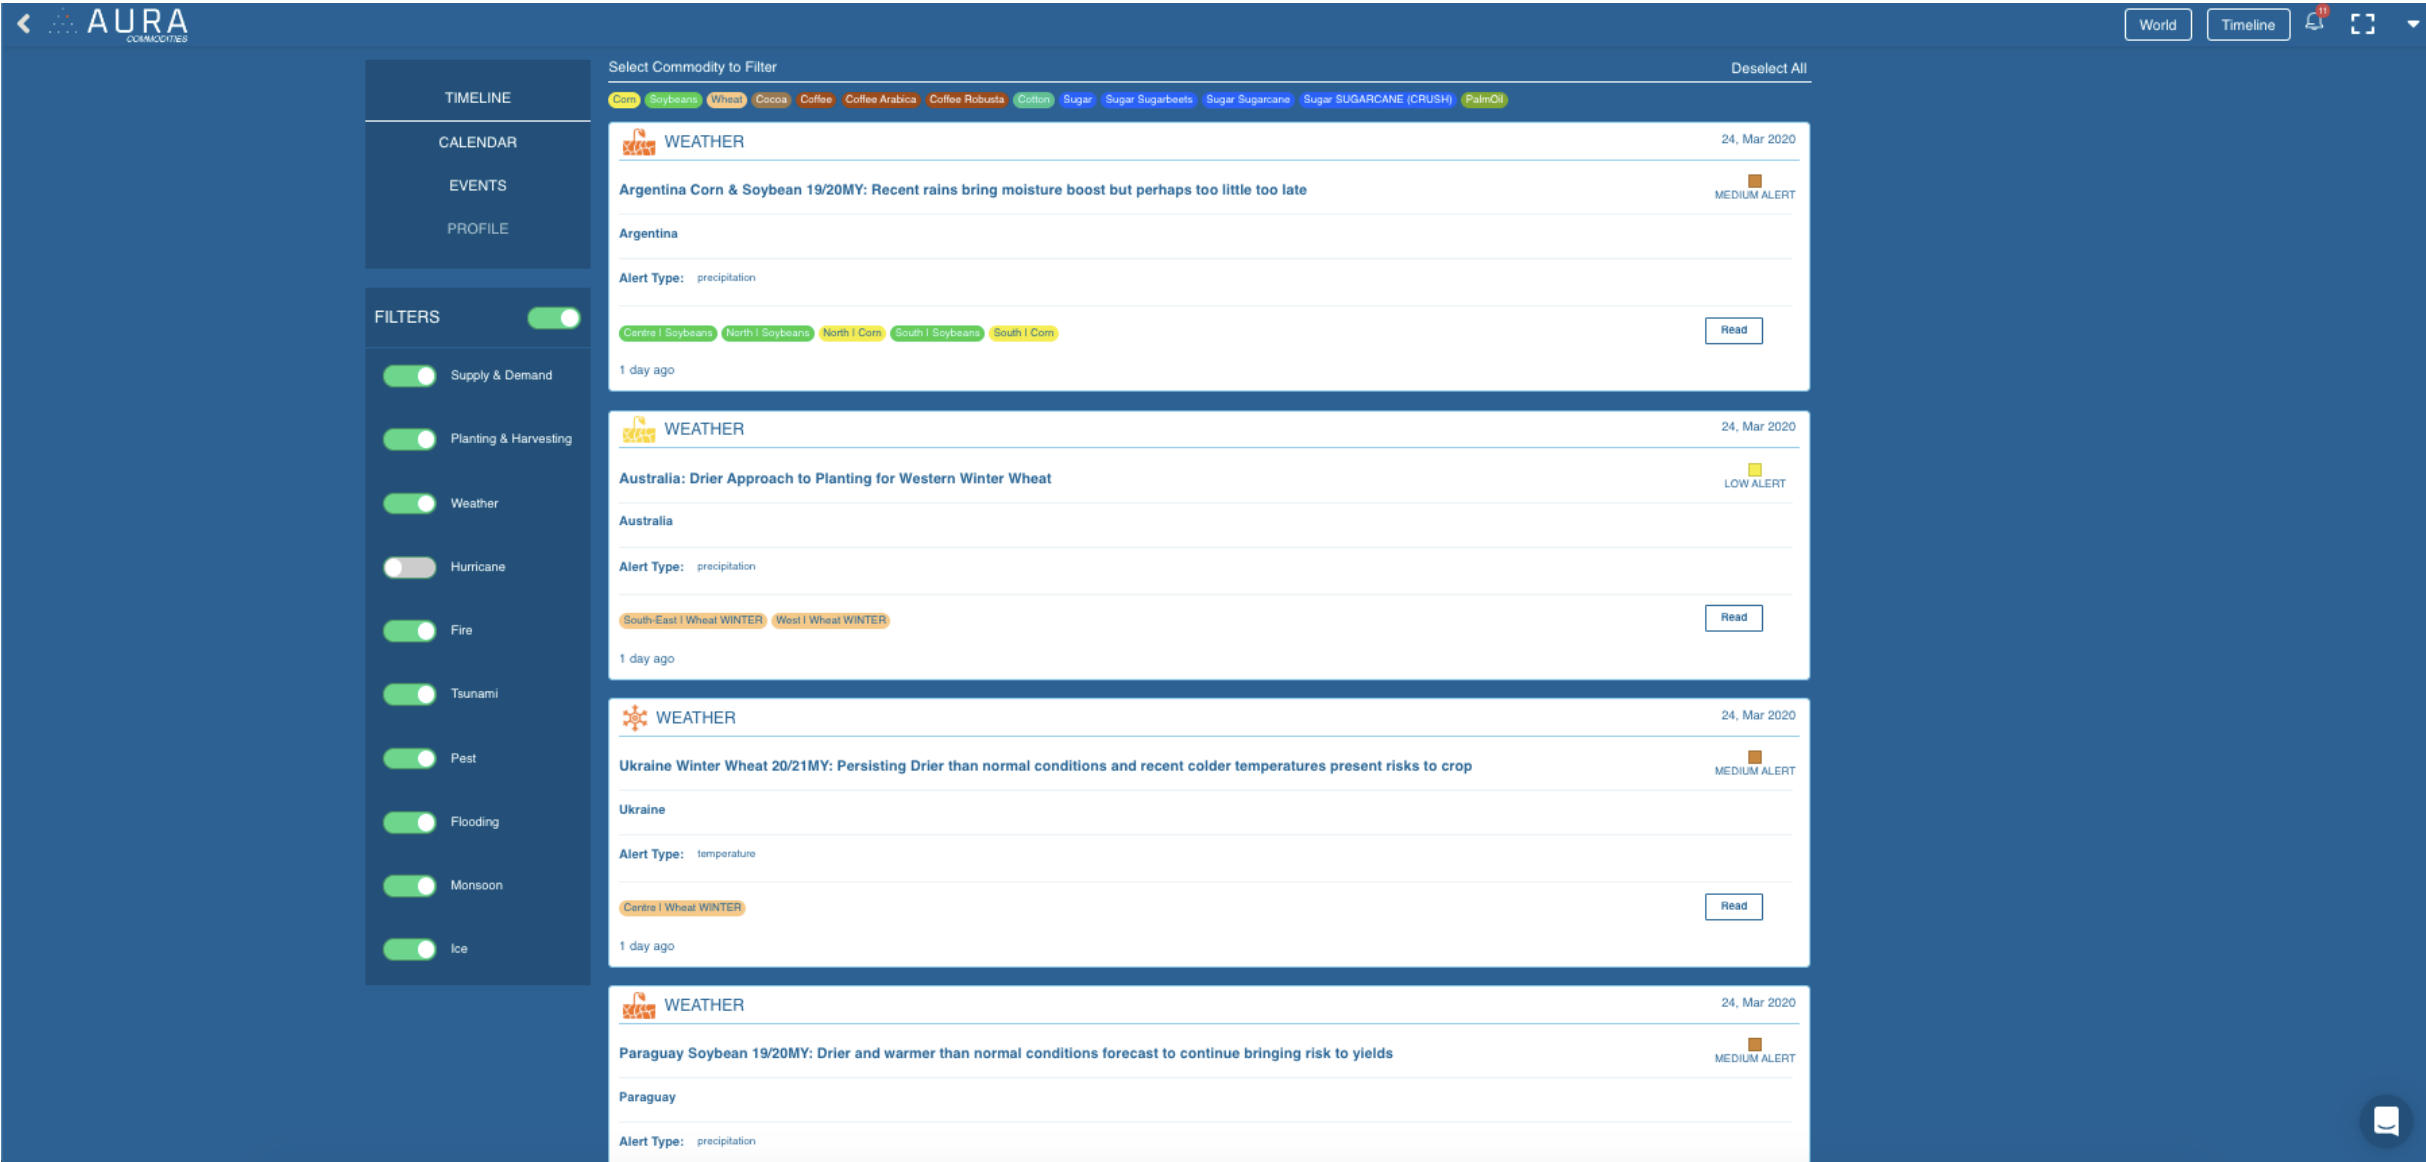Click the North | Corn region tag on Argentina alert
The width and height of the screenshot is (2426, 1162).
pos(851,332)
